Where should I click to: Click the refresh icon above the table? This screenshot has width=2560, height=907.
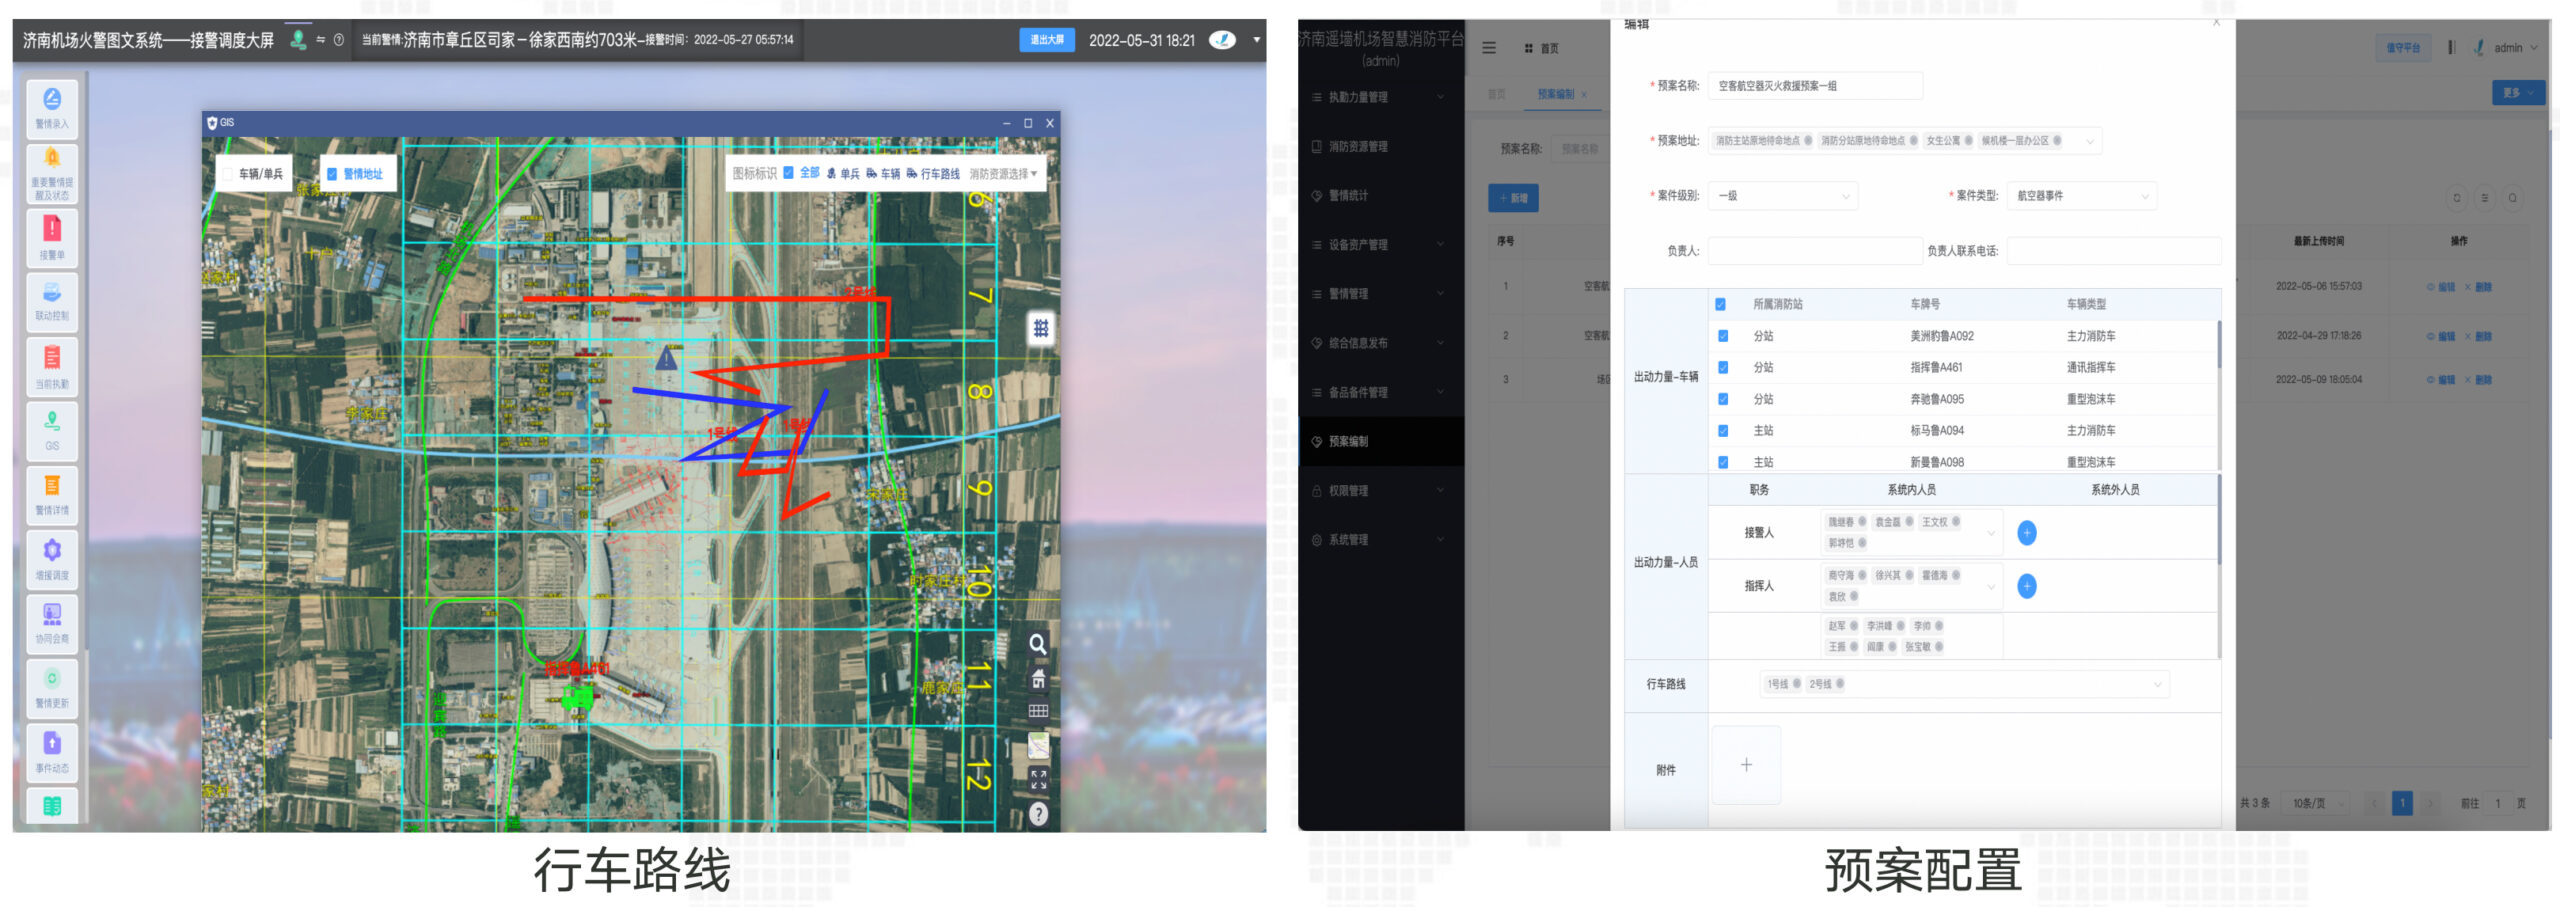[x=2456, y=197]
